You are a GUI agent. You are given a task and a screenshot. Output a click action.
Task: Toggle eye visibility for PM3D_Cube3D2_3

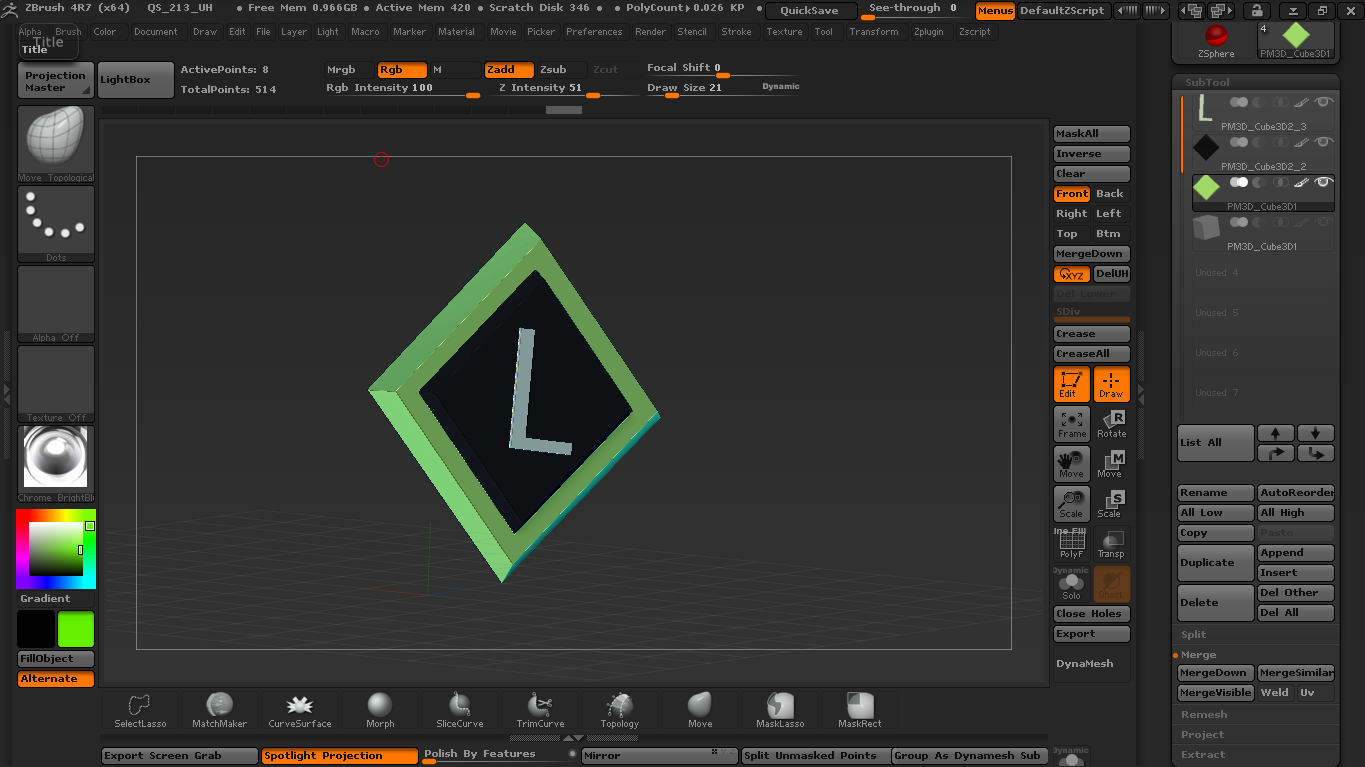coord(1324,102)
